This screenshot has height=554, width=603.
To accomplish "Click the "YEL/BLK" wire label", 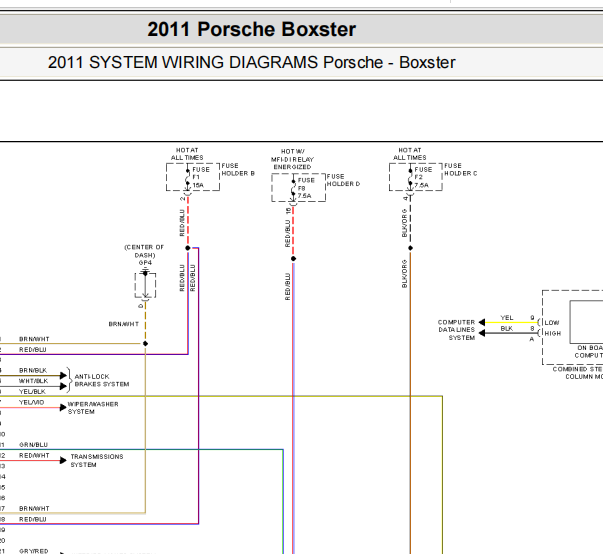I will point(32,392).
